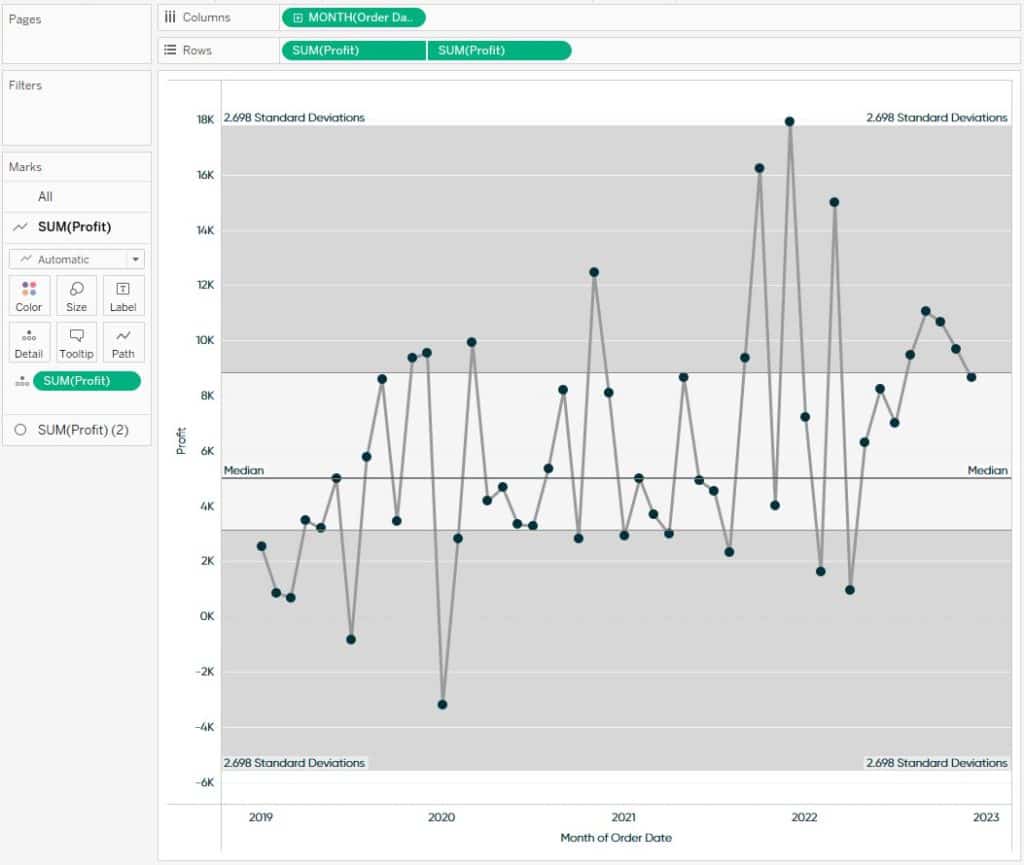Image resolution: width=1024 pixels, height=865 pixels.
Task: Open the Color mark property
Action: [28, 295]
